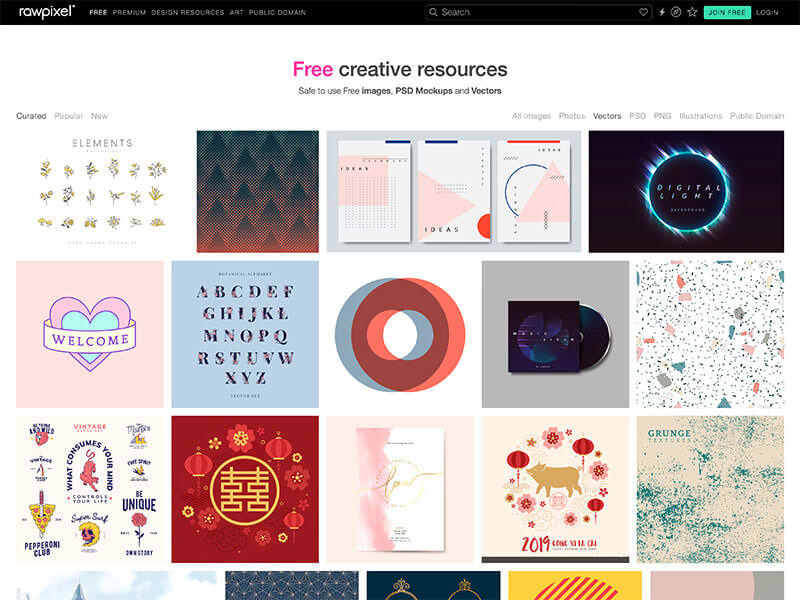The height and width of the screenshot is (600, 800).
Task: Open the PREMIUM menu item
Action: [x=129, y=12]
